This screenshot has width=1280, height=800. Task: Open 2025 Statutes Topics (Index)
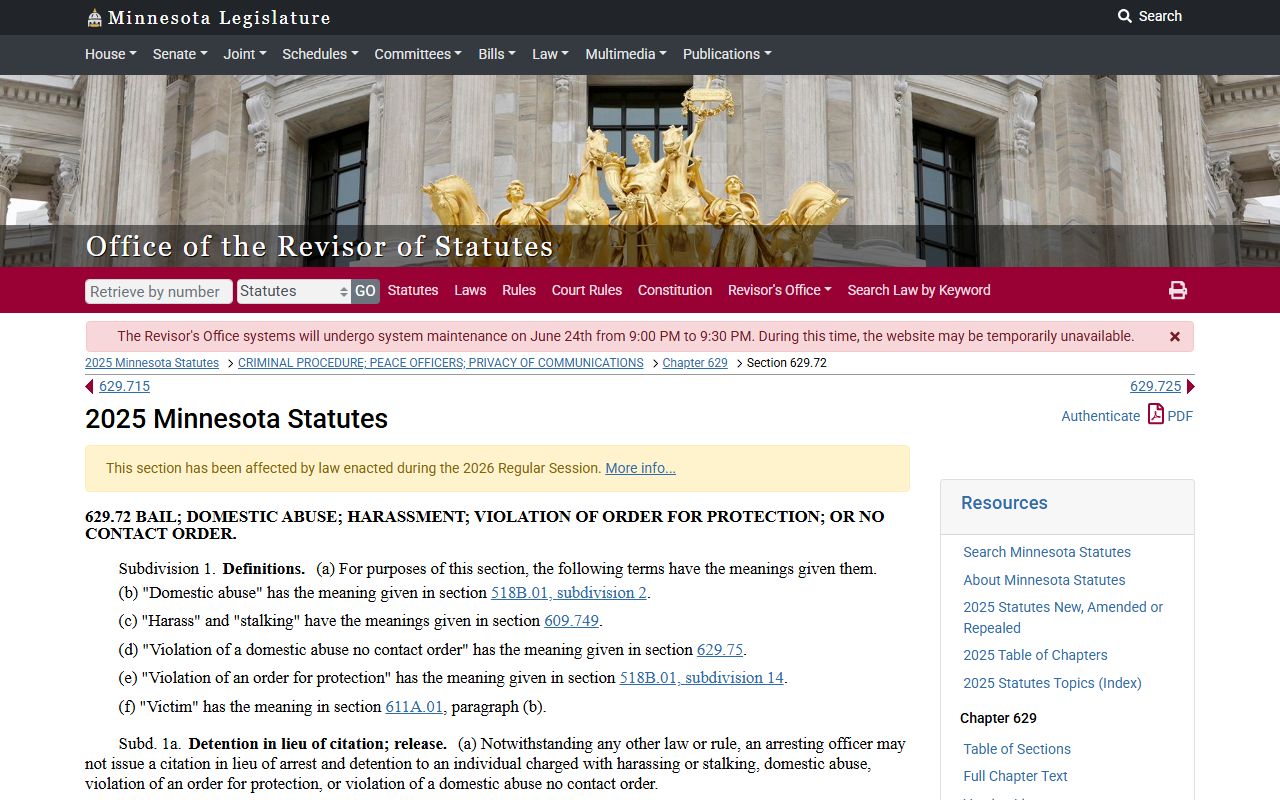pos(1052,683)
